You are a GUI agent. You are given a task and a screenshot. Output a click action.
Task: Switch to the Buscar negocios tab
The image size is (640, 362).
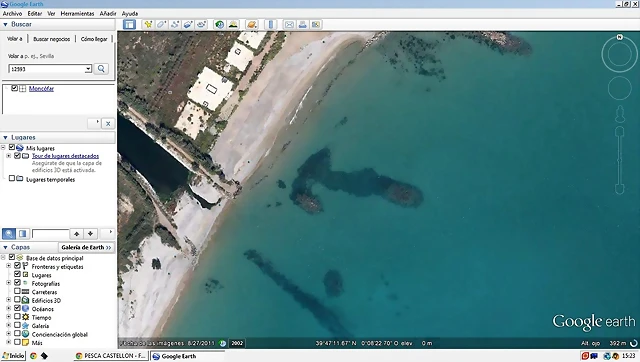51,39
